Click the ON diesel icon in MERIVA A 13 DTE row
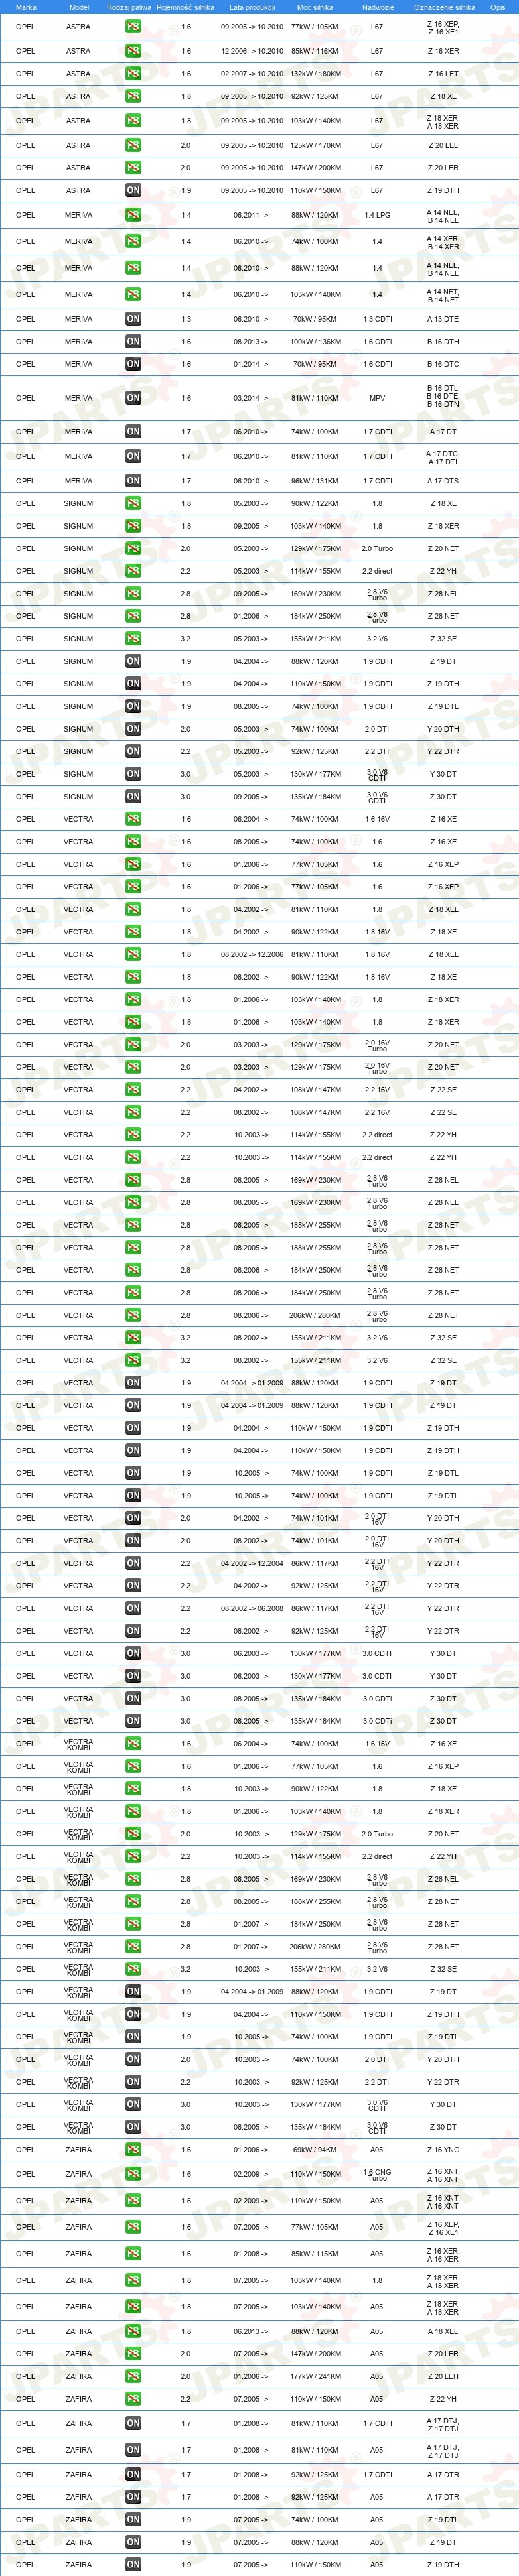The height and width of the screenshot is (2576, 519). point(133,319)
